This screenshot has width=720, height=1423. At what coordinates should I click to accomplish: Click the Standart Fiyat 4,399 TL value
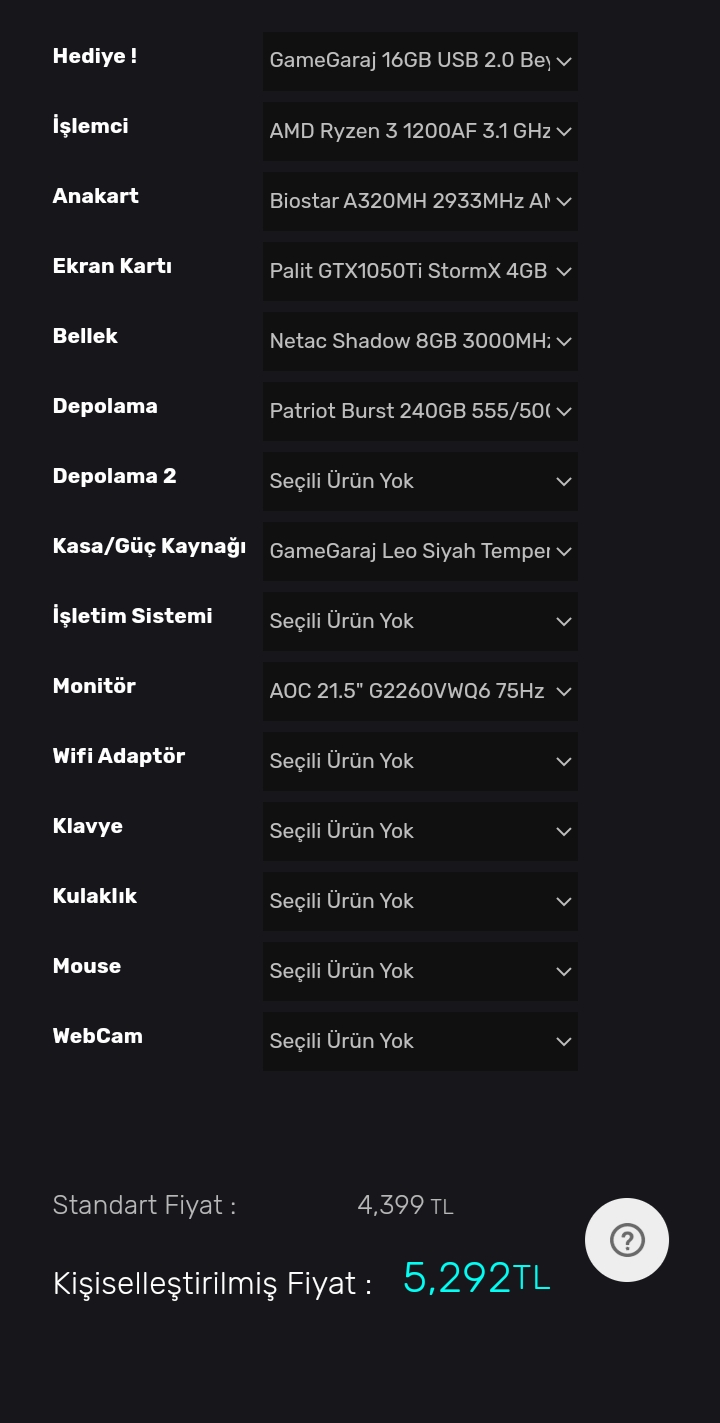tap(405, 1205)
